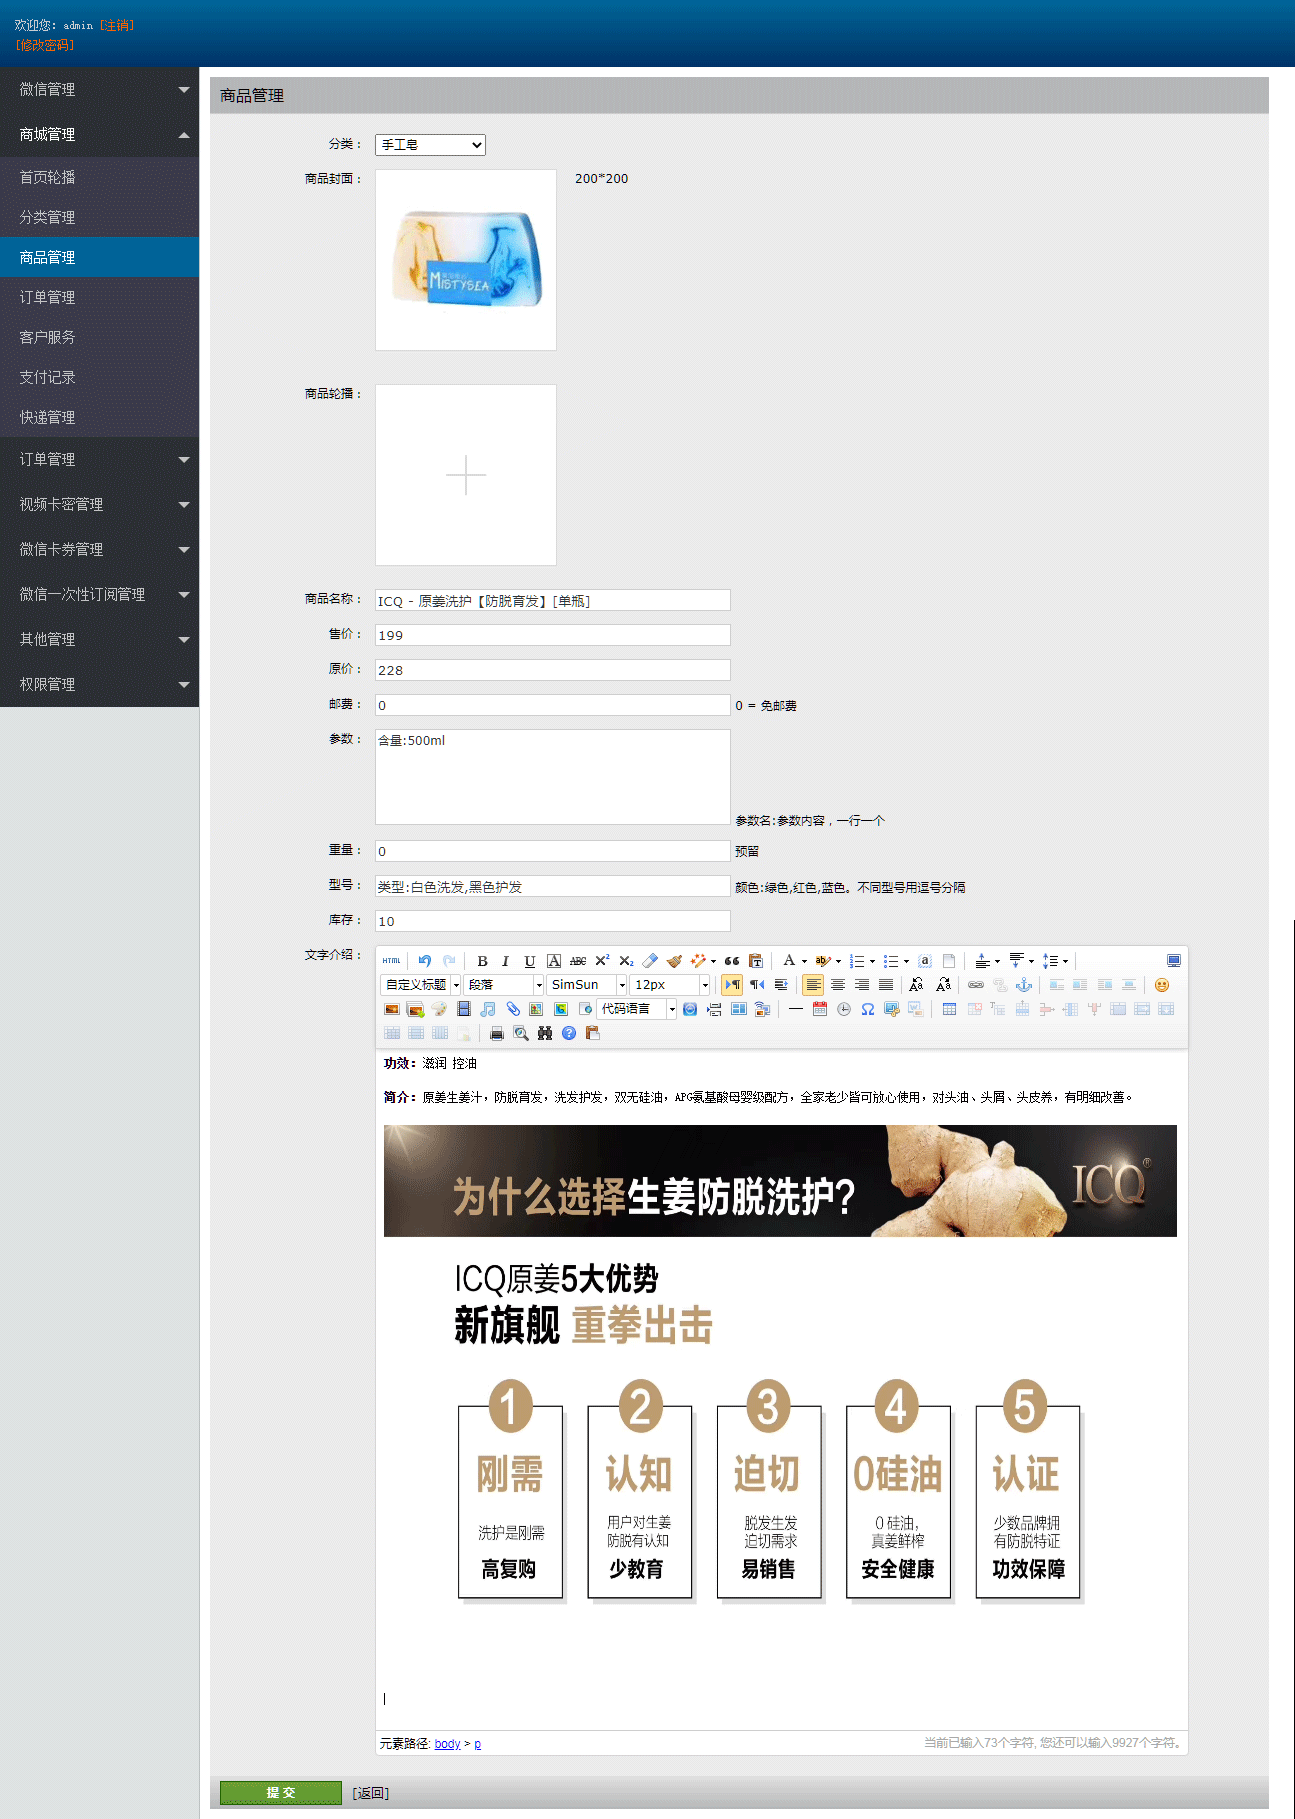Viewport: 1295px width, 1819px height.
Task: Toggle superscript formatting
Action: point(602,961)
